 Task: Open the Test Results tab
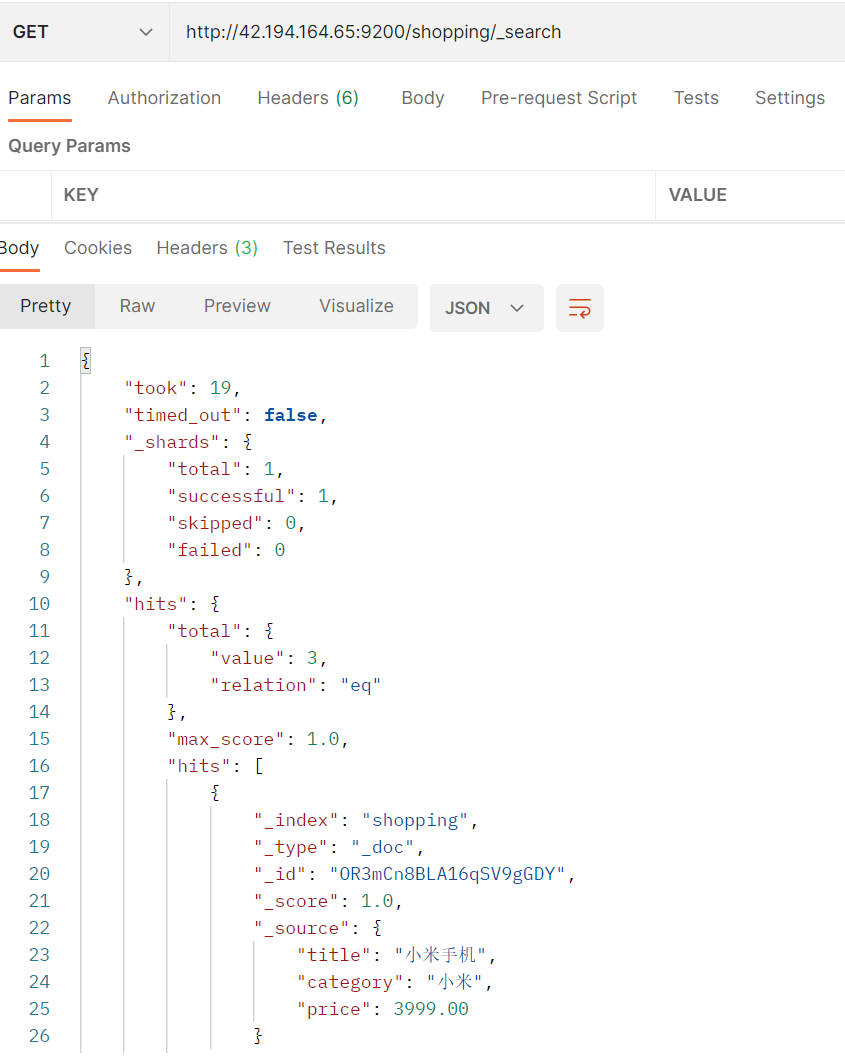coord(334,248)
